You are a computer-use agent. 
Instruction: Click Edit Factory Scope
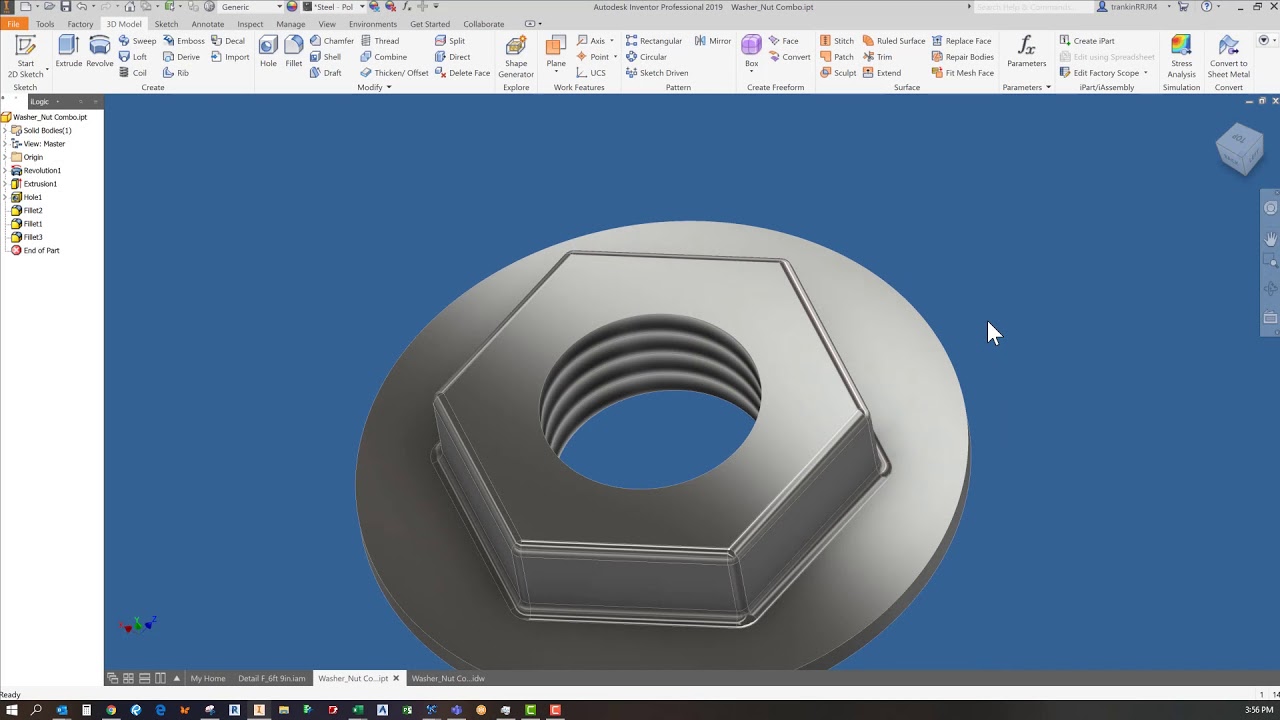point(1104,73)
